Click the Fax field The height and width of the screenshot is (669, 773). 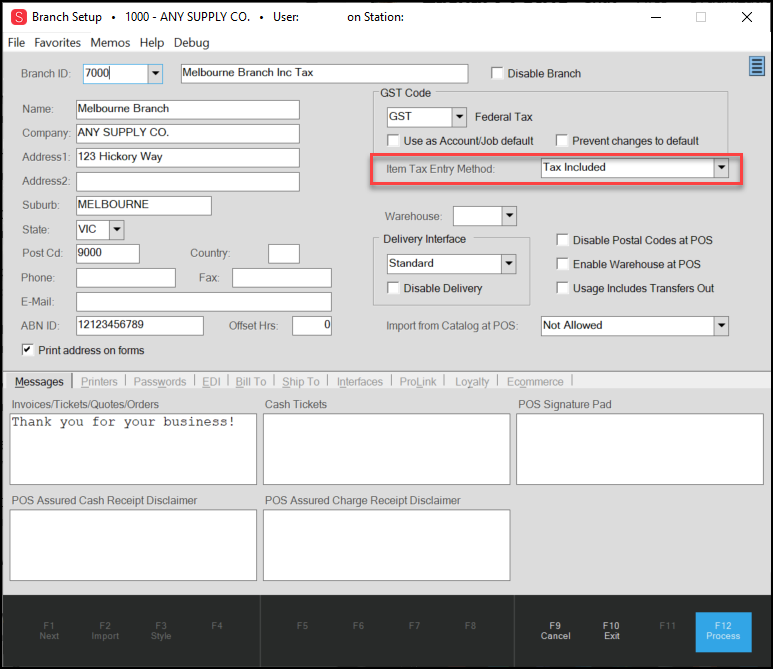click(x=282, y=278)
